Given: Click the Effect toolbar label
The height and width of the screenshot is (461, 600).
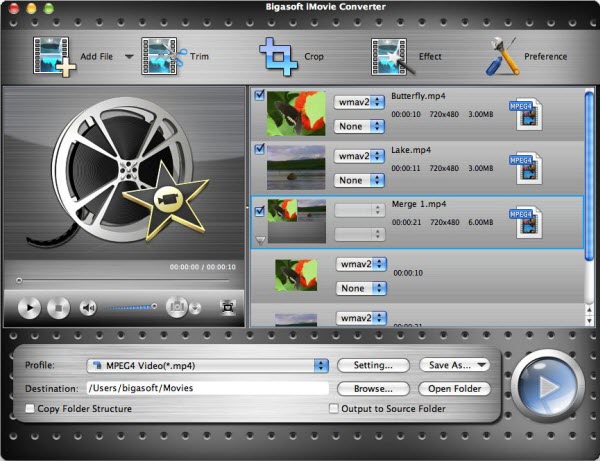Looking at the screenshot, I should pos(430,57).
